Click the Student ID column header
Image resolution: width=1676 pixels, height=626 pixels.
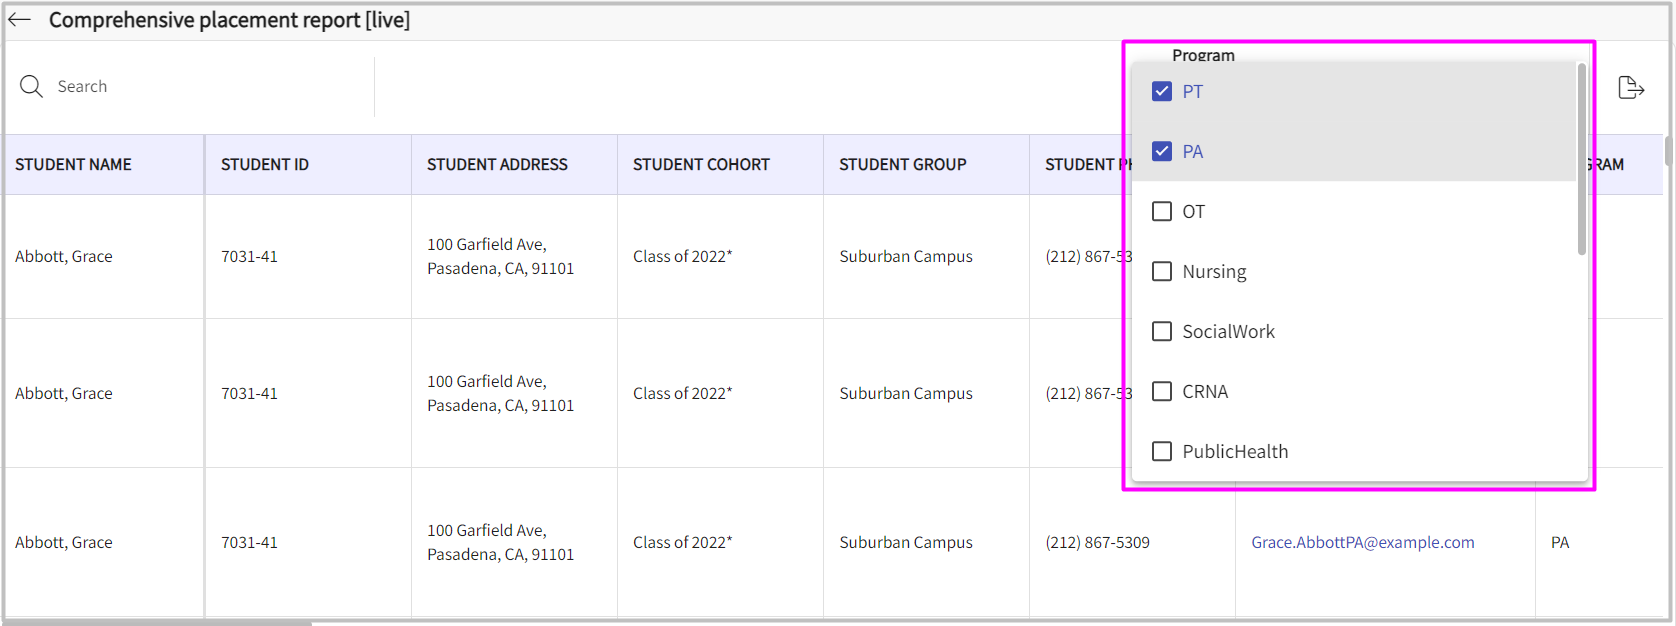pyautogui.click(x=265, y=165)
